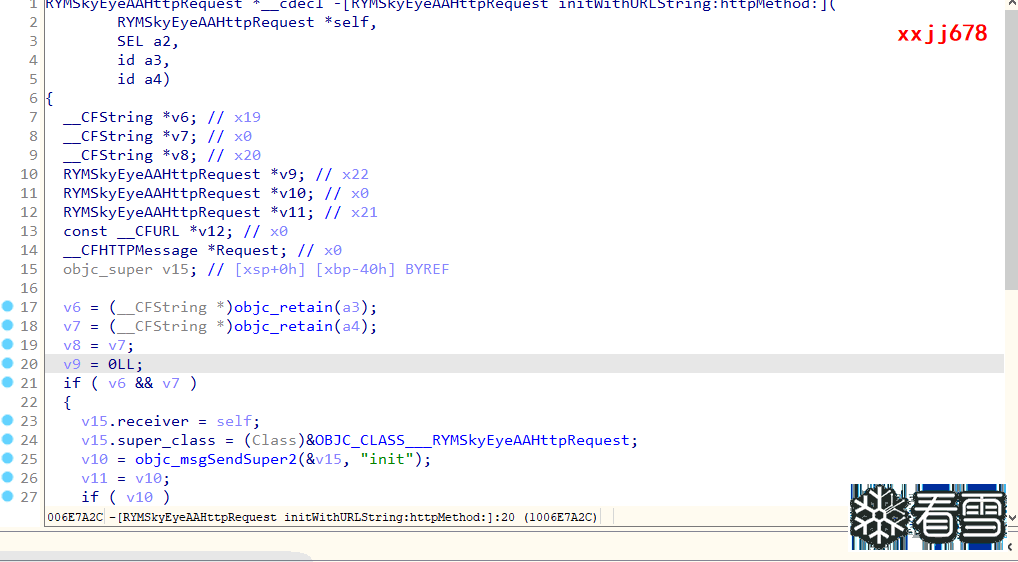Click the __CFURL type on line 13

point(148,232)
